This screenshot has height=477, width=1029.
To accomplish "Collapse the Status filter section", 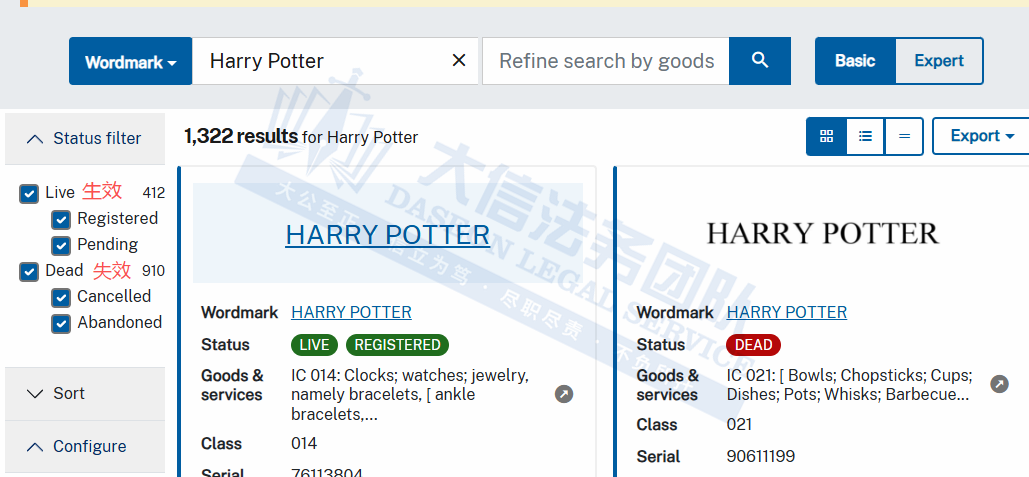I will click(85, 138).
